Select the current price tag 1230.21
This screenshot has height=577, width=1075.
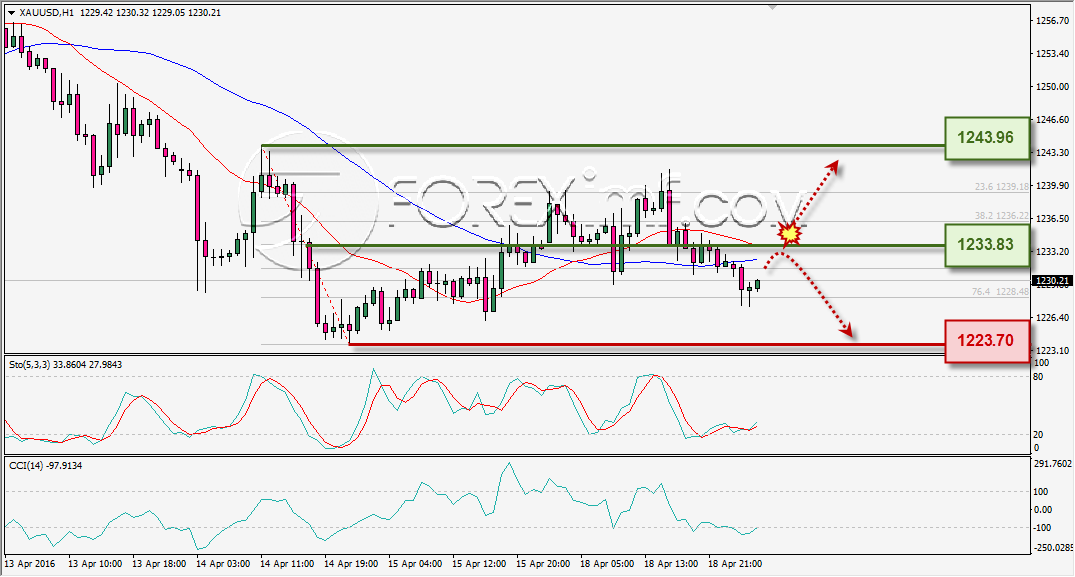pyautogui.click(x=1052, y=281)
